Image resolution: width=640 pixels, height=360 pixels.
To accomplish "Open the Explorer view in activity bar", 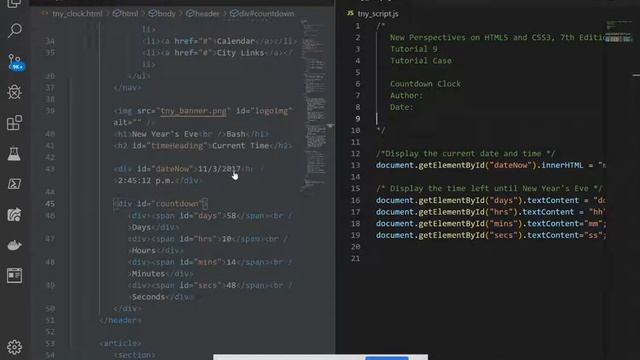I will pyautogui.click(x=14, y=4).
